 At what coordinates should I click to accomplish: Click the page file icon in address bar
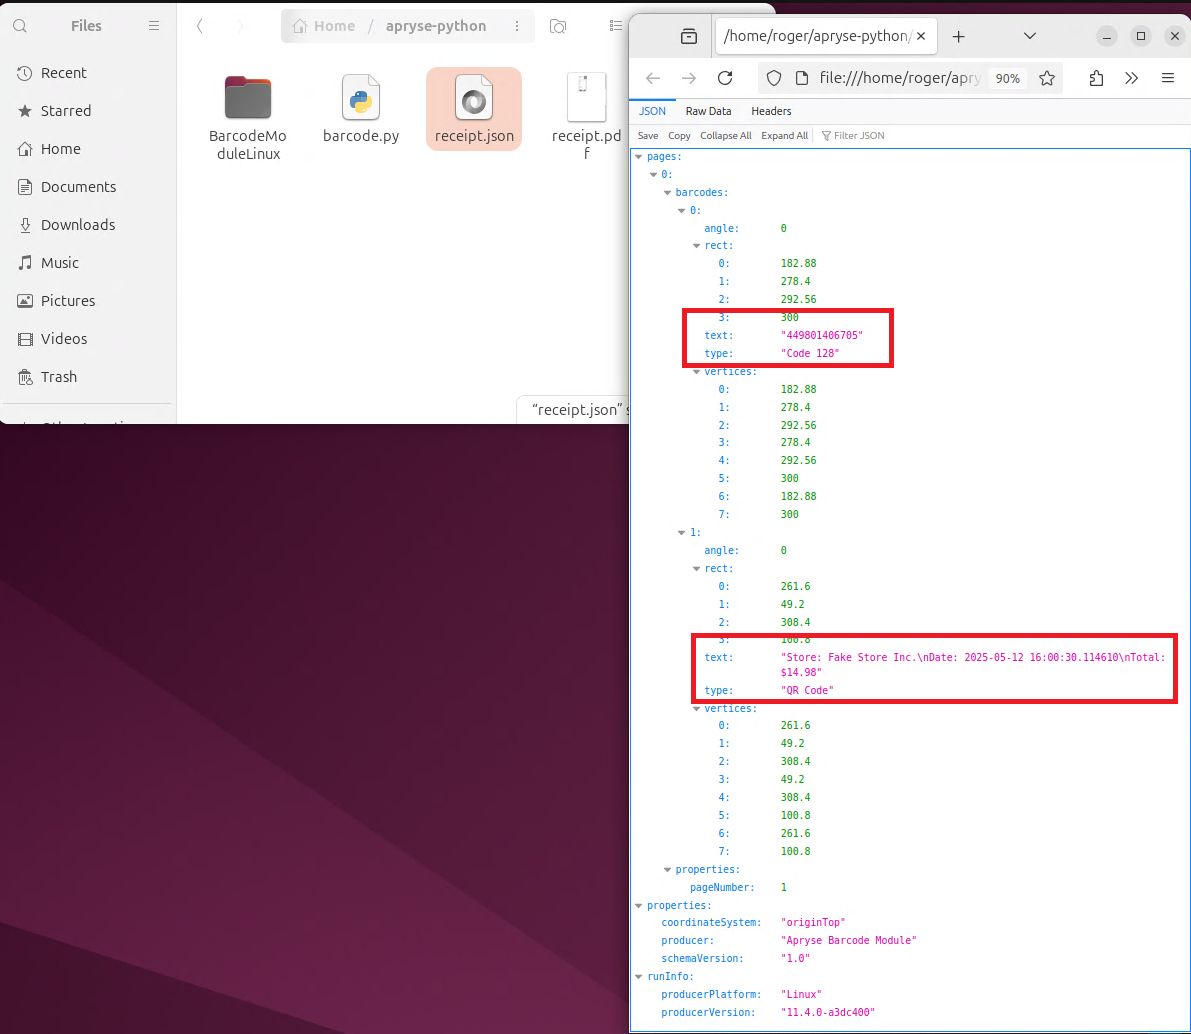(x=801, y=78)
